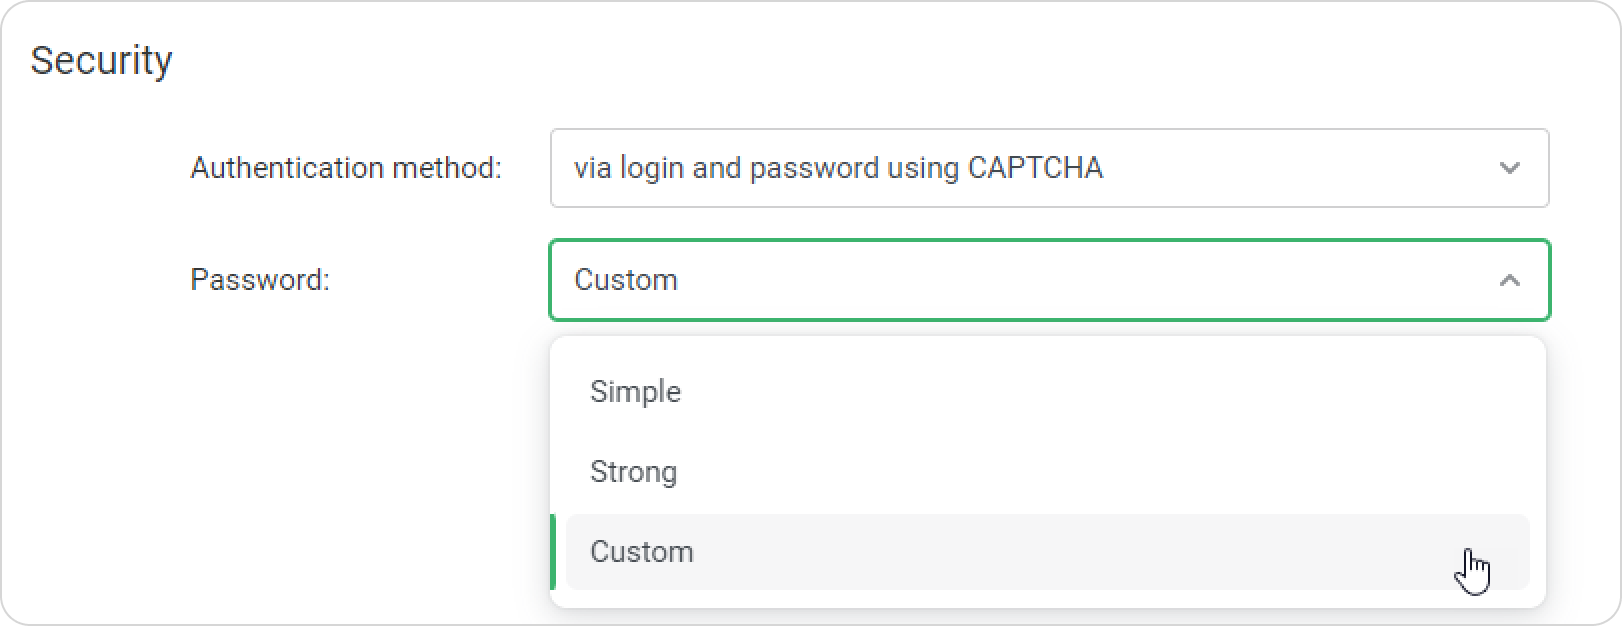1622x626 pixels.
Task: Expand authentication options with the down arrow
Action: point(1509,168)
